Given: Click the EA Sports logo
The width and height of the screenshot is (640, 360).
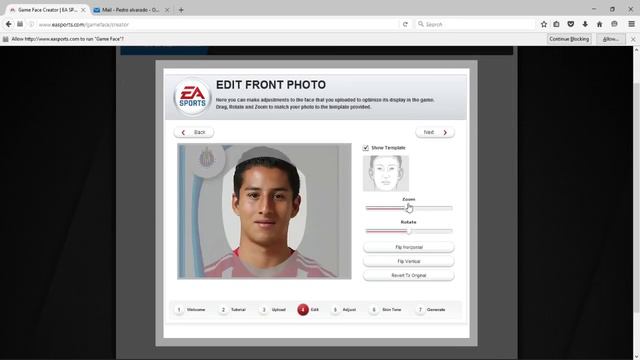Looking at the screenshot, I should [192, 97].
